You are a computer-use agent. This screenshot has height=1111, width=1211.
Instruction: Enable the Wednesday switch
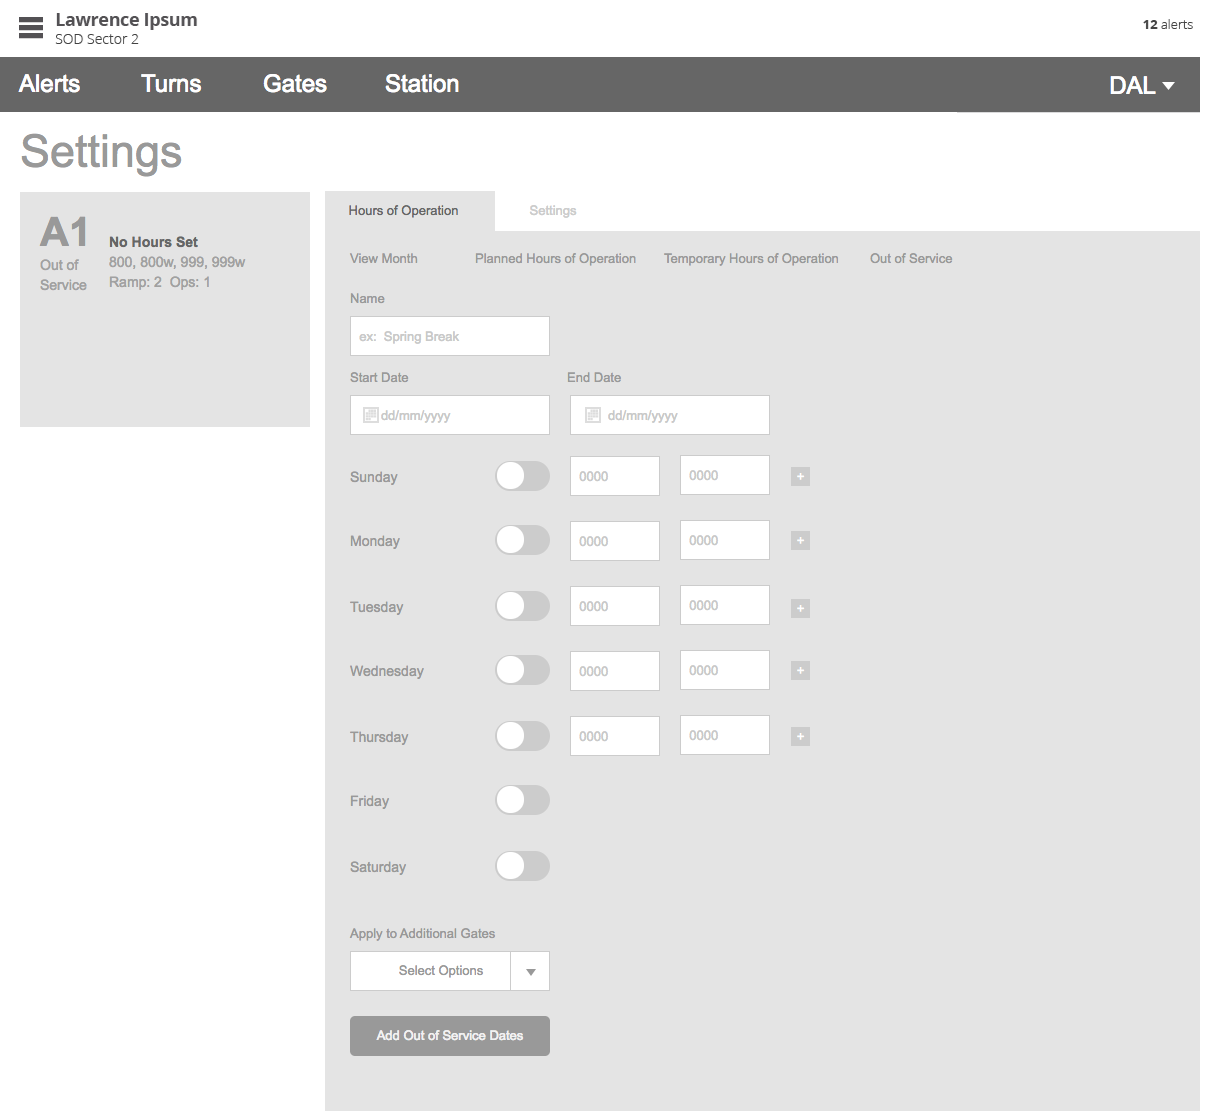[x=522, y=670]
